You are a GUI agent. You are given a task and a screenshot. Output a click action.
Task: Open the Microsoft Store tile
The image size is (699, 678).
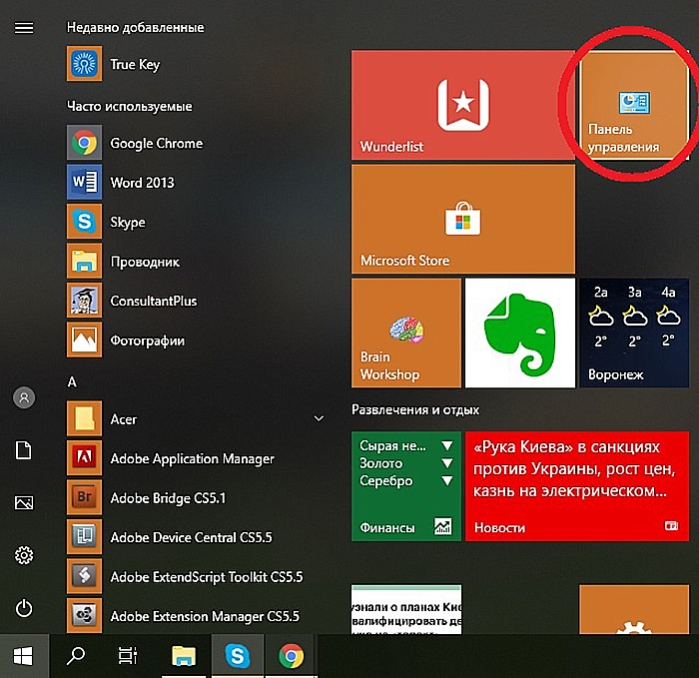coord(463,219)
